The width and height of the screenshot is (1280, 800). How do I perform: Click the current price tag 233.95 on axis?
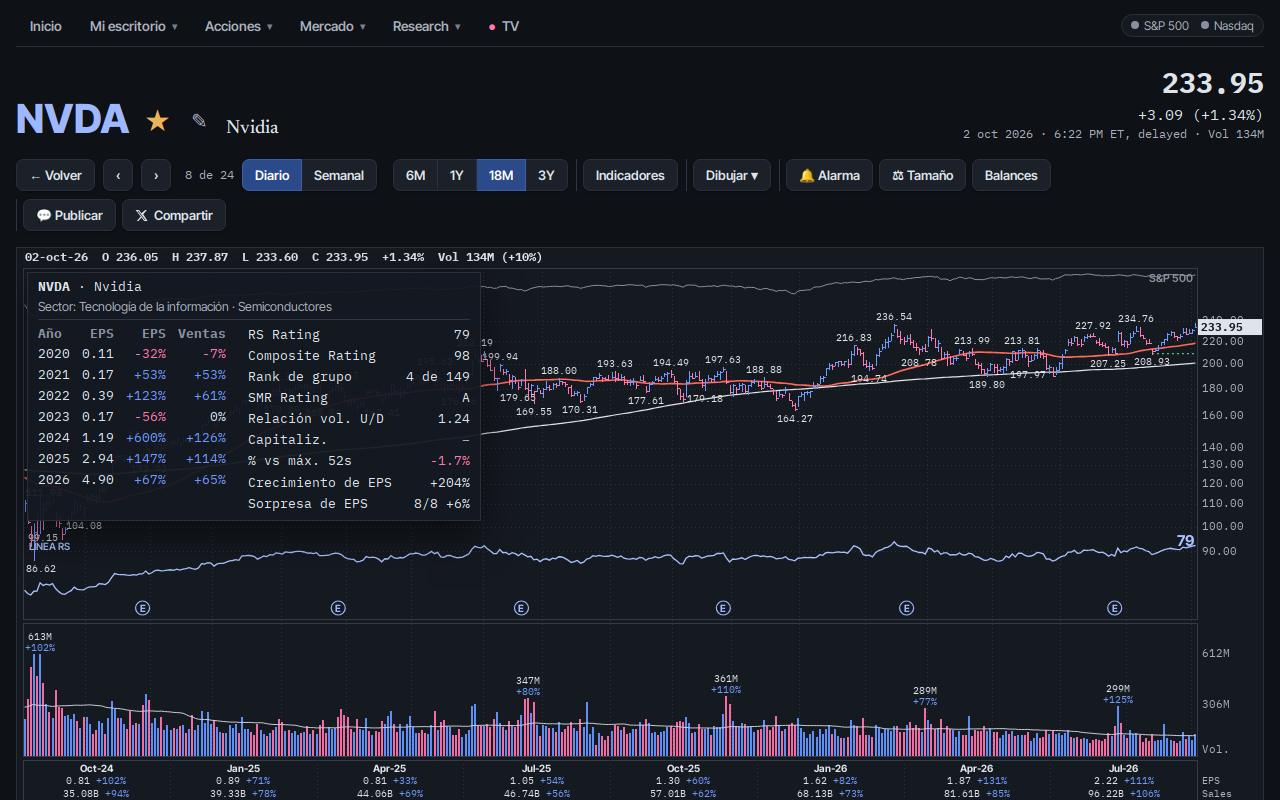click(1230, 327)
